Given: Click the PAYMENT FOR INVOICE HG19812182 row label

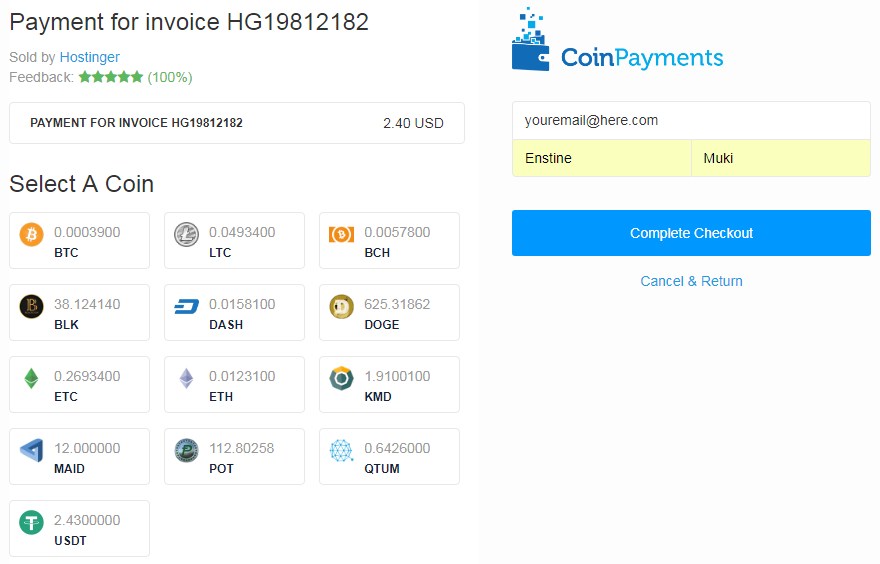Looking at the screenshot, I should 136,123.
